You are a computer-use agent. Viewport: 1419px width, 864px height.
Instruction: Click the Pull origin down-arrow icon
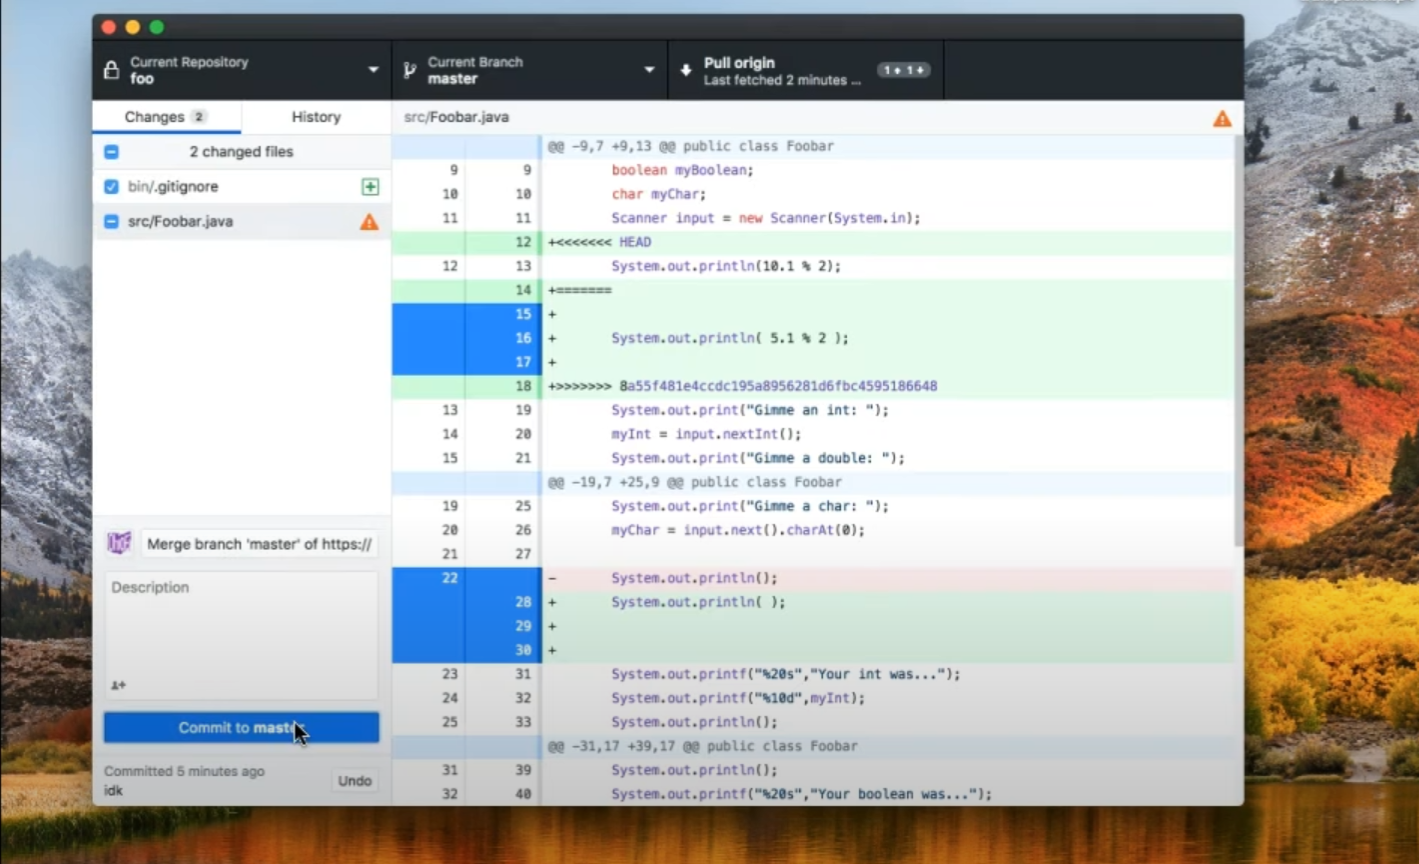pos(686,70)
